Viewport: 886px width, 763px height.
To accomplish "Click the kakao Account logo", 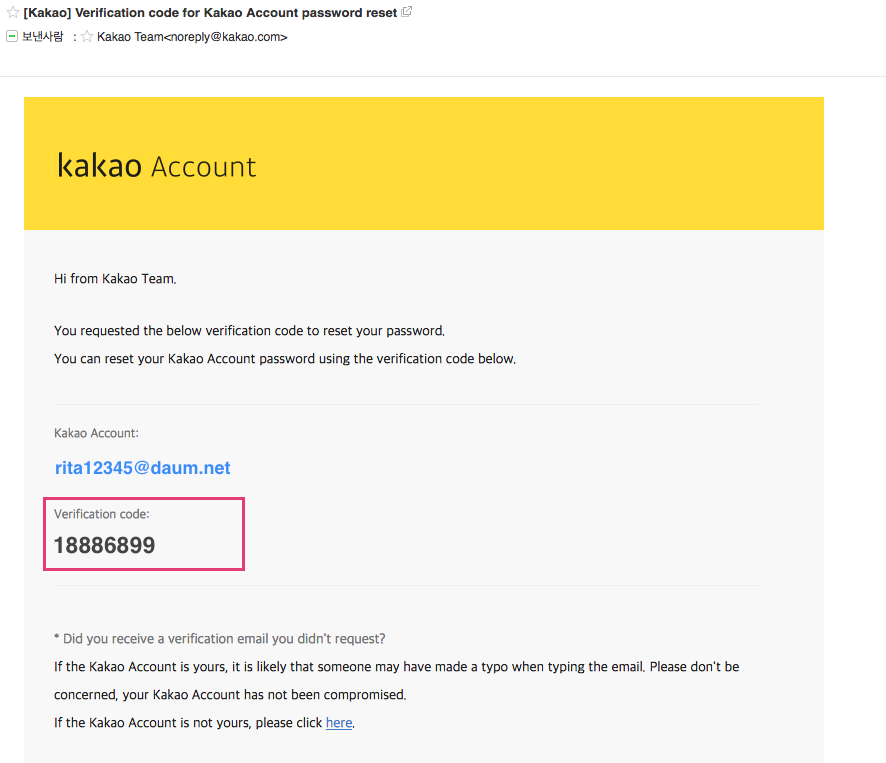I will pyautogui.click(x=157, y=165).
